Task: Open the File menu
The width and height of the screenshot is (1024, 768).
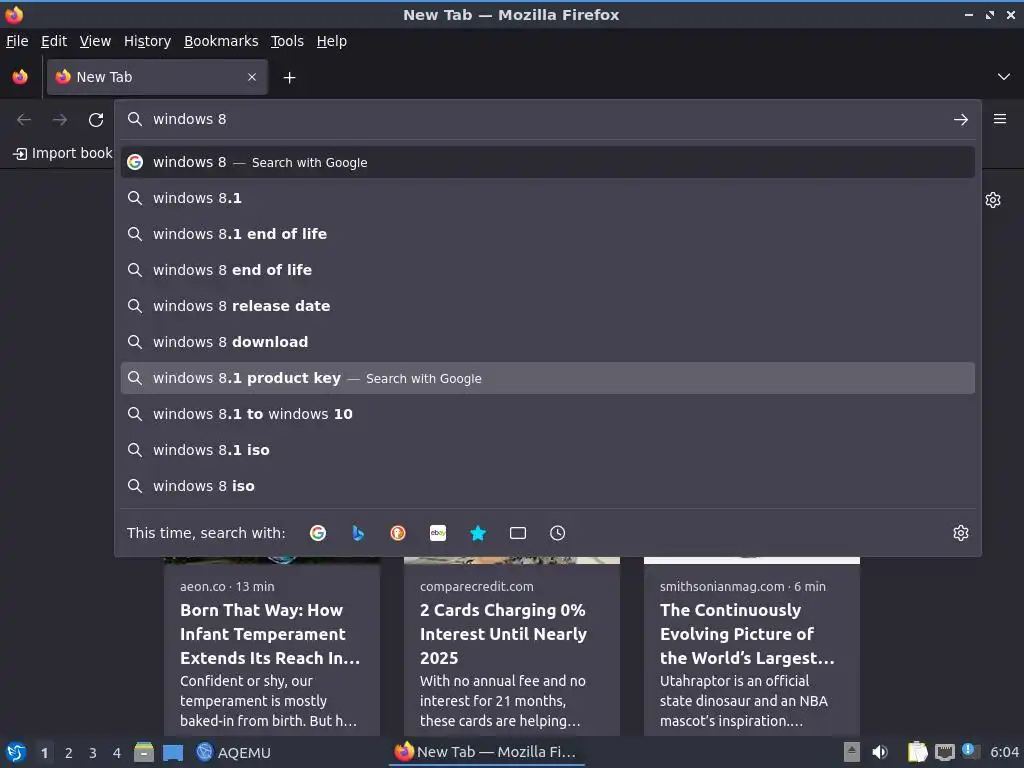Action: (x=17, y=41)
